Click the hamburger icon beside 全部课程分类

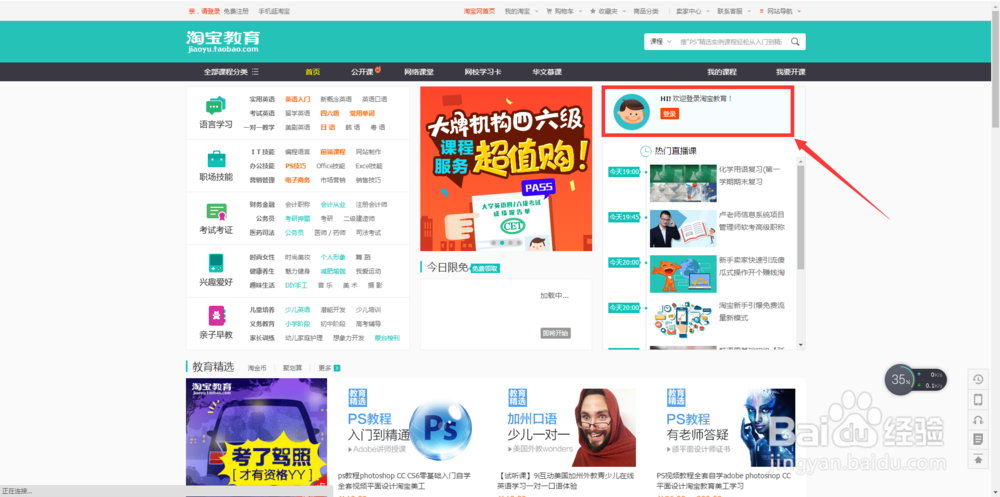255,71
